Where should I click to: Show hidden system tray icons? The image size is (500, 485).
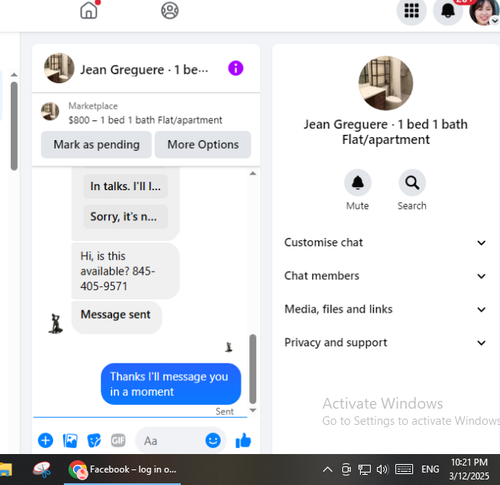(327, 470)
